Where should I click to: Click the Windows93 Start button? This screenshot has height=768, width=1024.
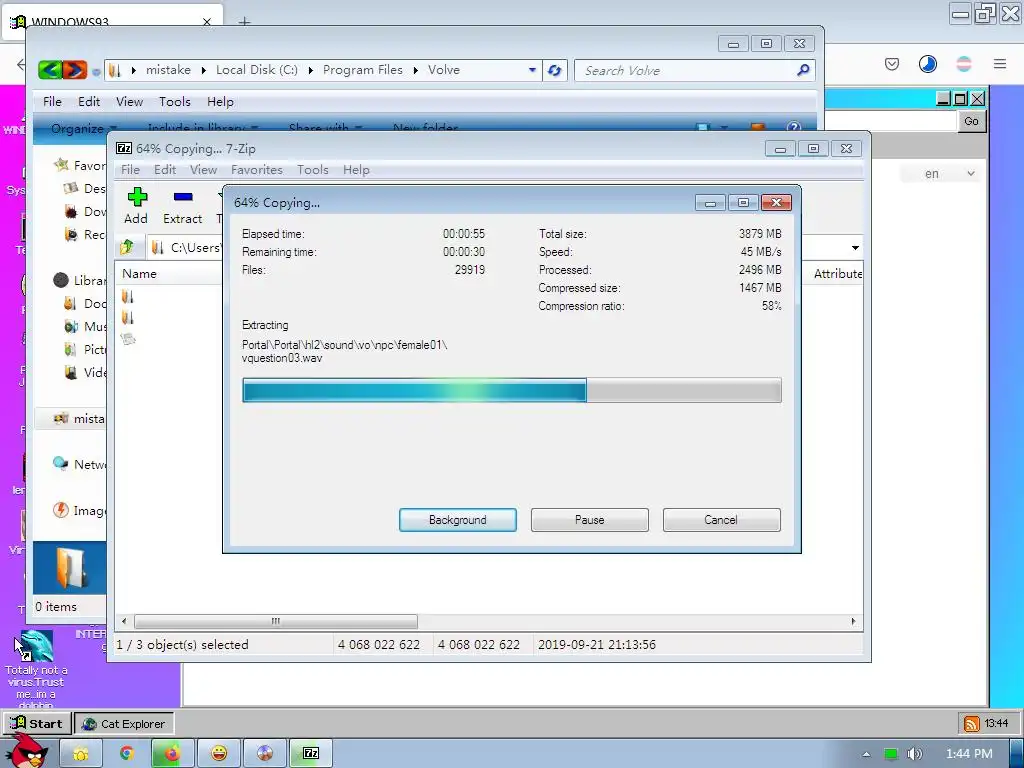point(37,724)
